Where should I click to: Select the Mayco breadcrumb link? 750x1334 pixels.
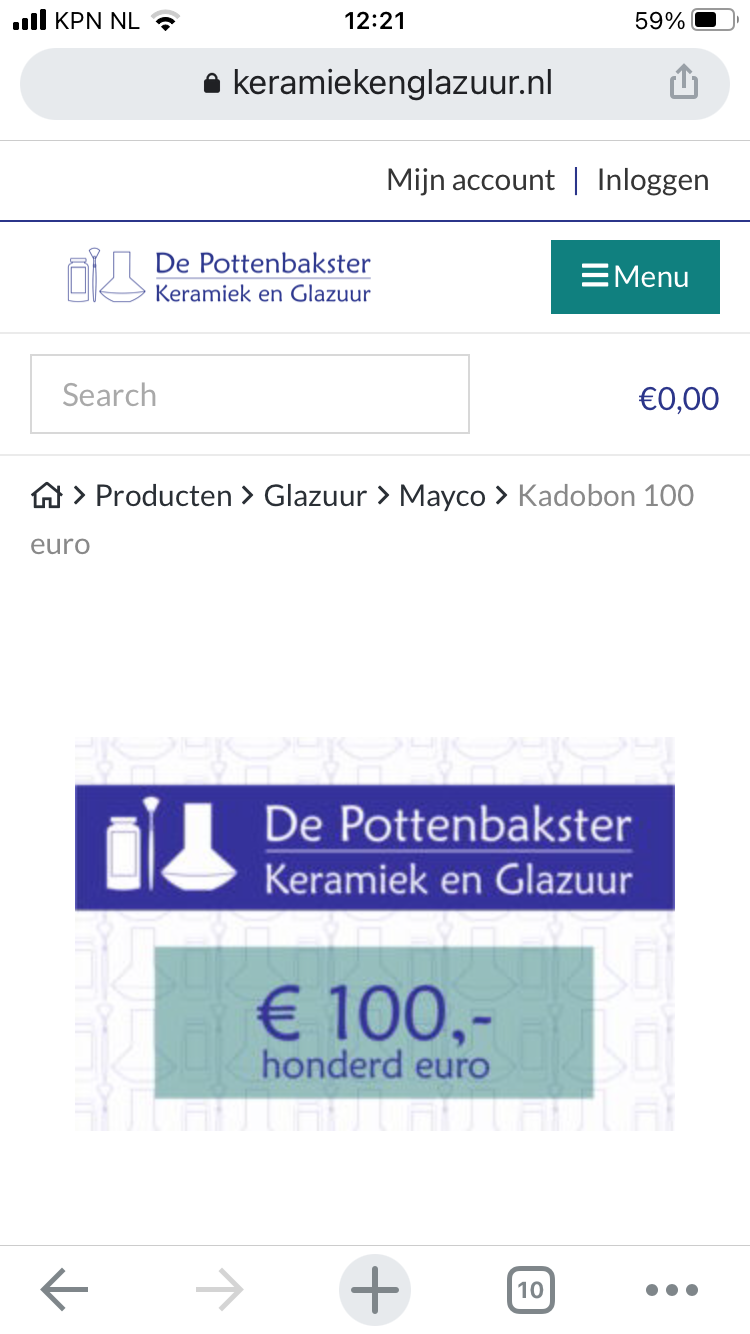pyautogui.click(x=442, y=495)
